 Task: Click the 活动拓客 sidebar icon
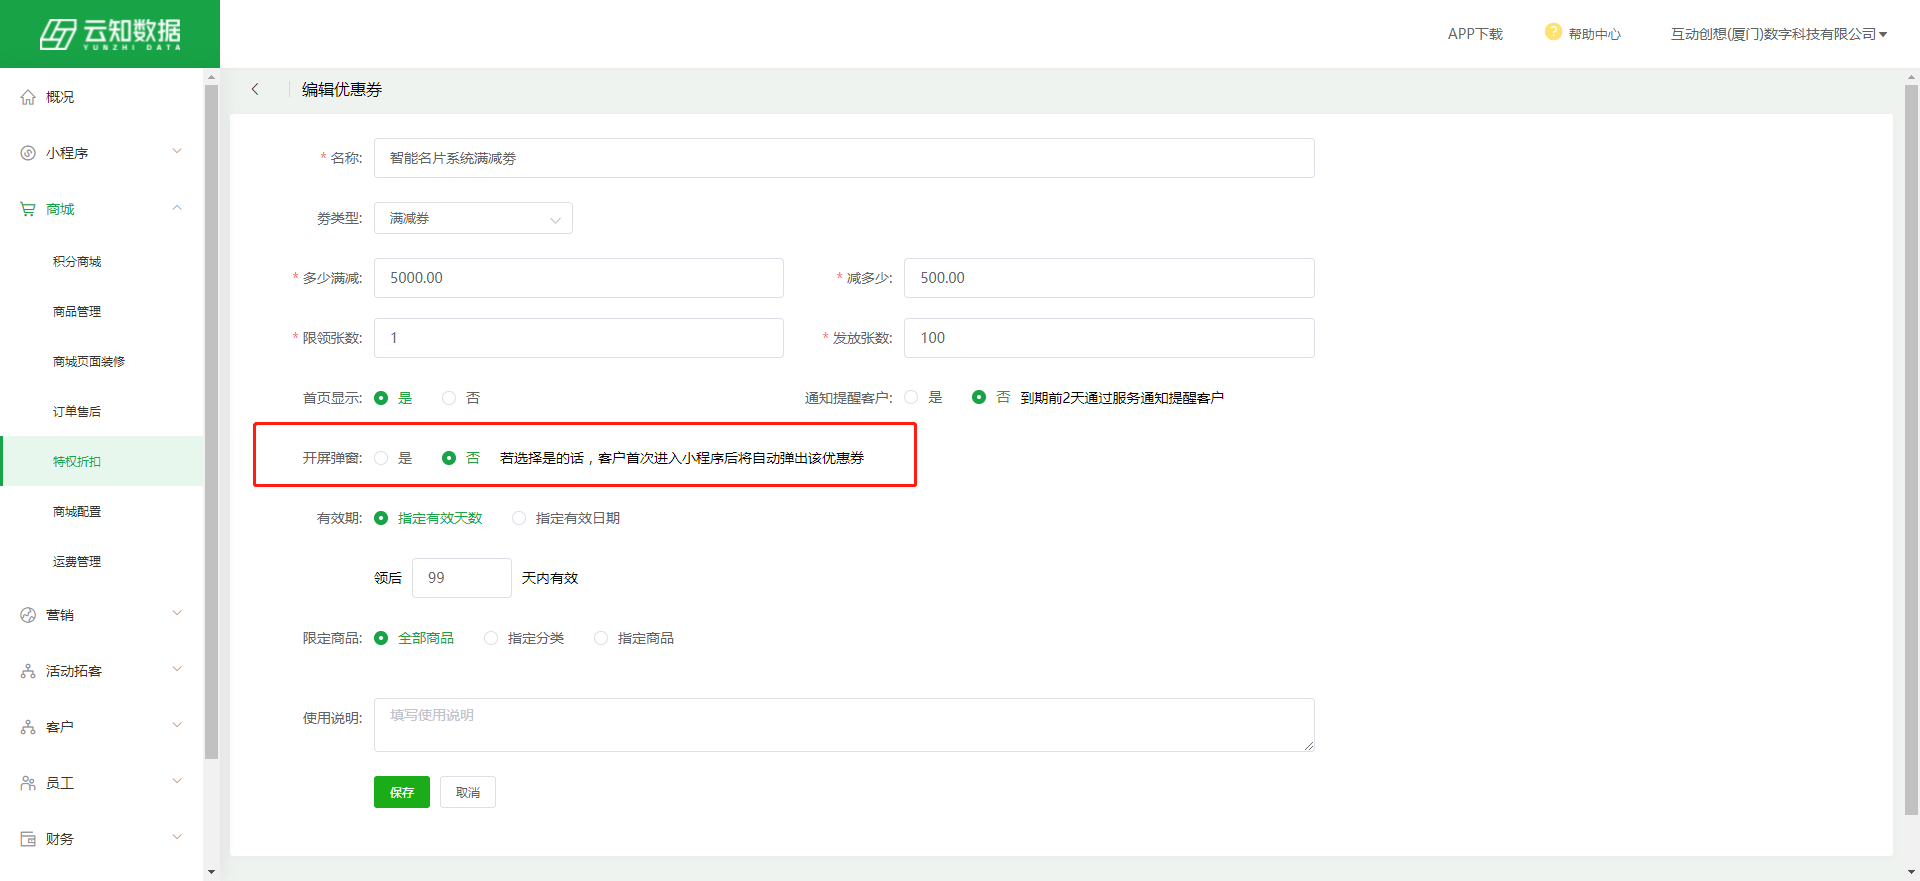[28, 671]
